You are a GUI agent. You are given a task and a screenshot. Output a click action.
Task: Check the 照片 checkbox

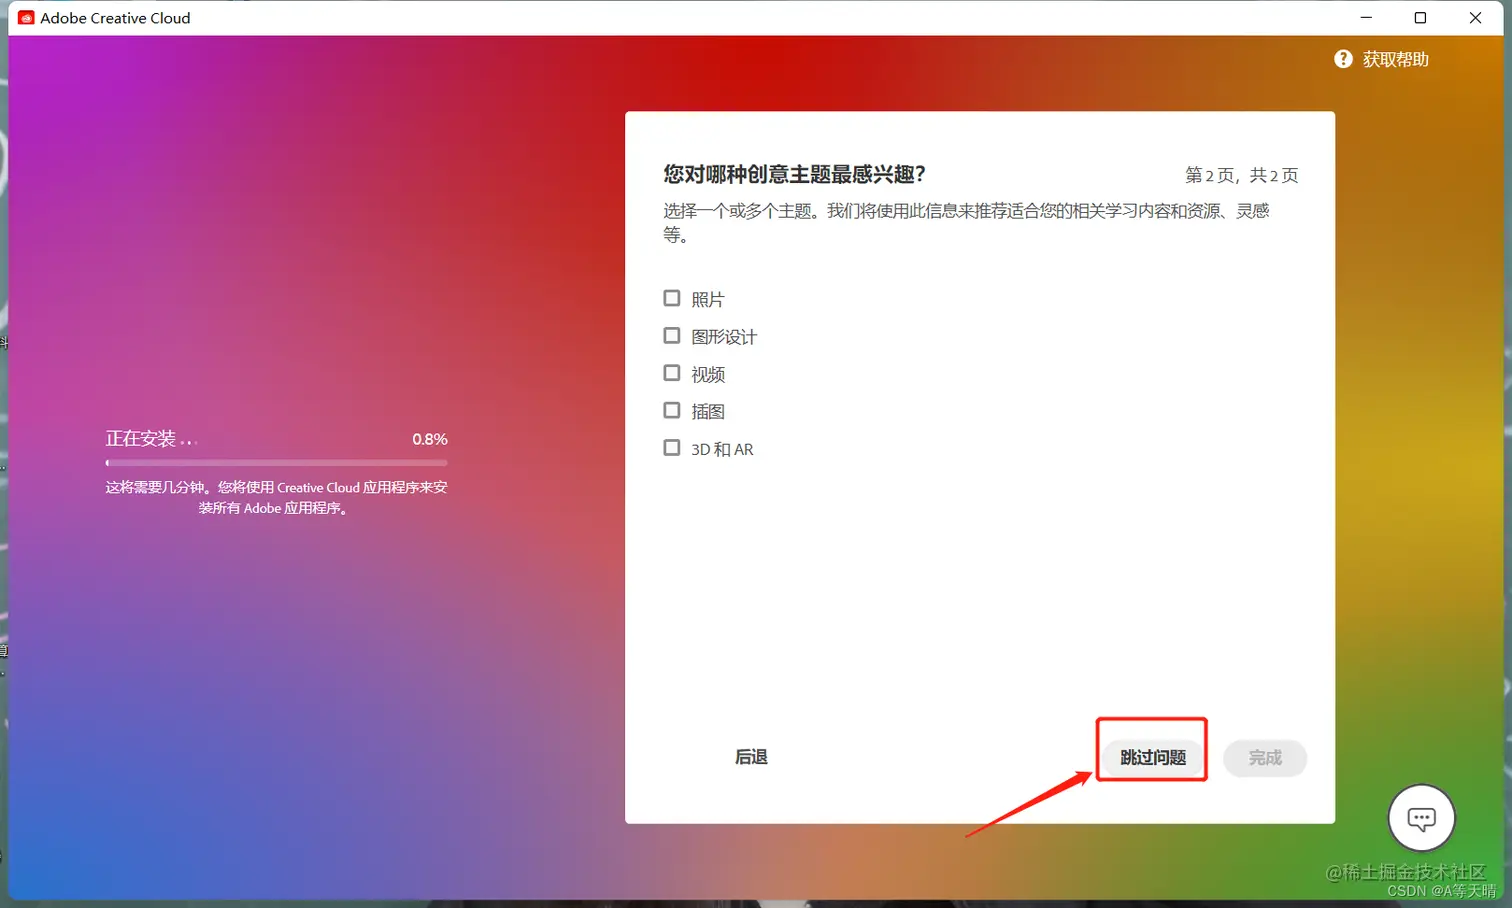(672, 298)
